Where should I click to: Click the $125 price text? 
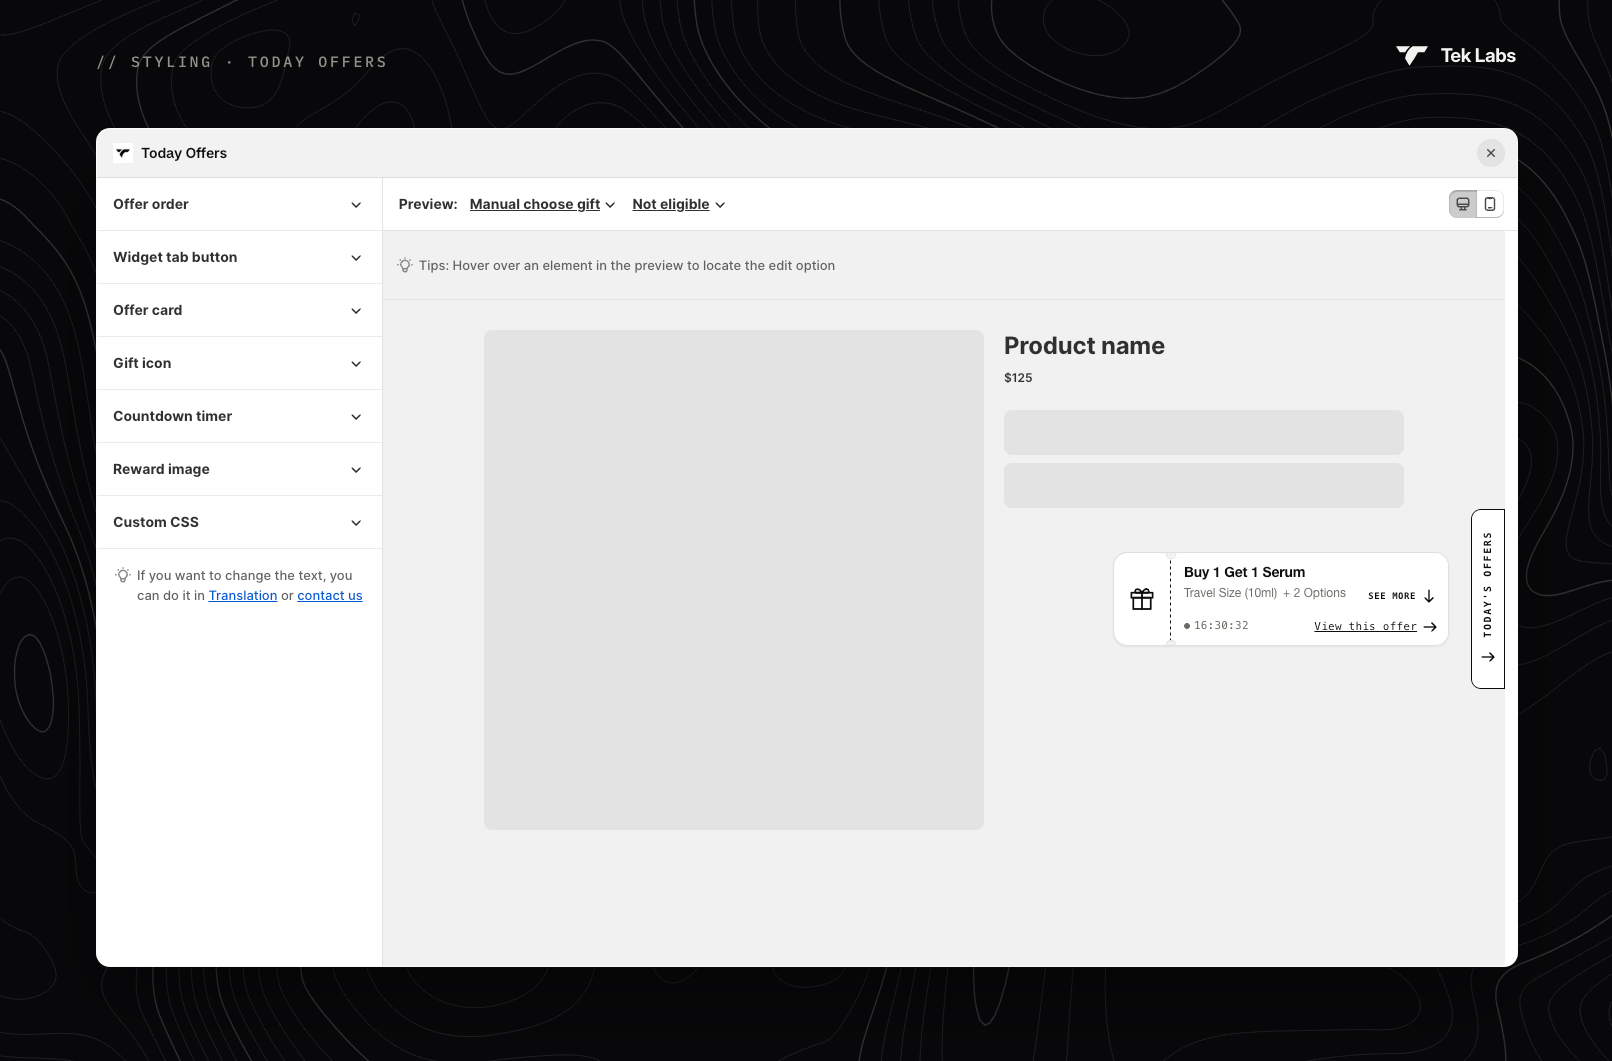point(1018,378)
